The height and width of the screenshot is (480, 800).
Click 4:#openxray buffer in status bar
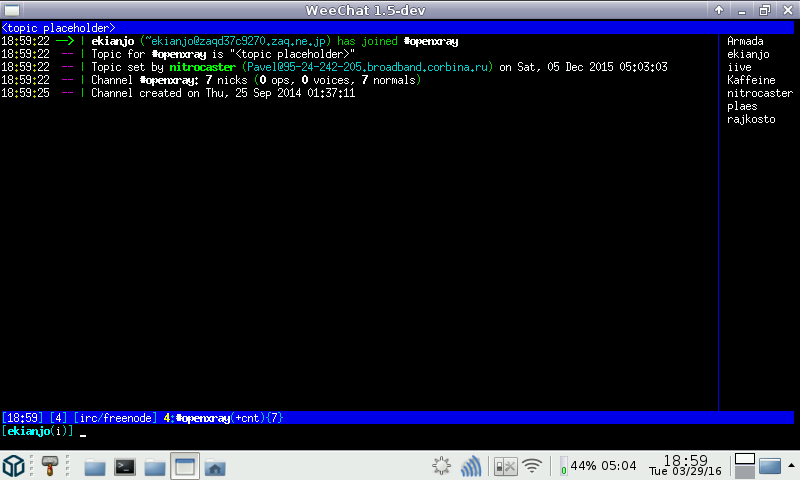pos(196,418)
